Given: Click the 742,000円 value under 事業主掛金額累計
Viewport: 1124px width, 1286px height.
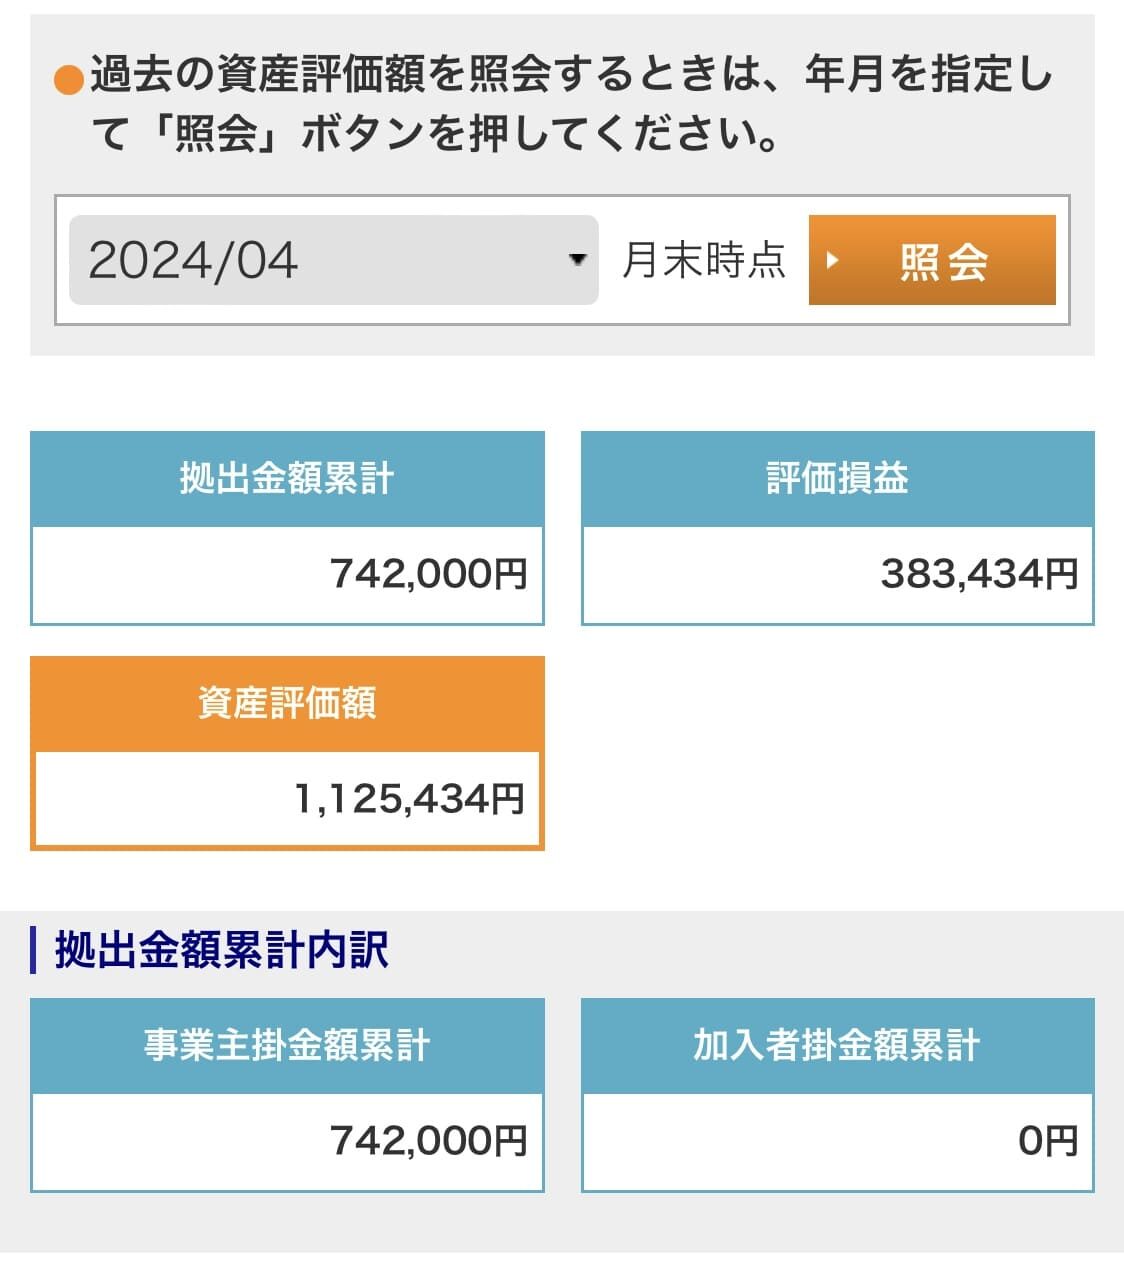Looking at the screenshot, I should [428, 1141].
